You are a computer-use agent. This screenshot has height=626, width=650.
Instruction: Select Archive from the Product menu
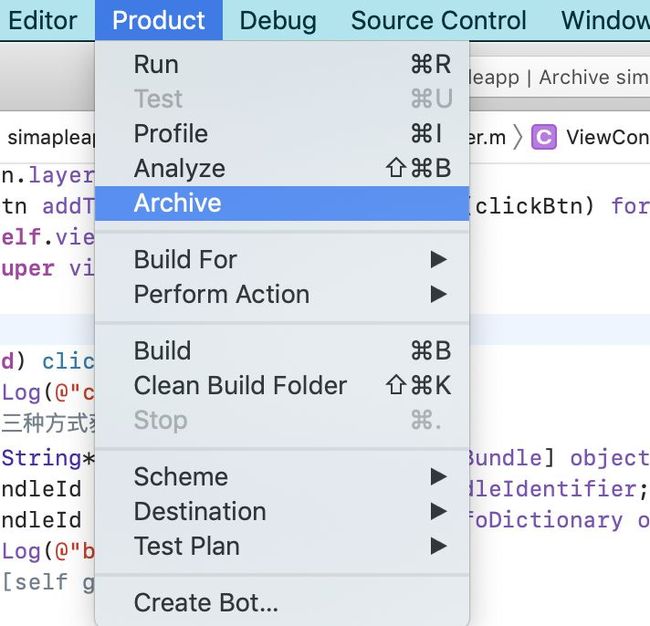pos(282,203)
